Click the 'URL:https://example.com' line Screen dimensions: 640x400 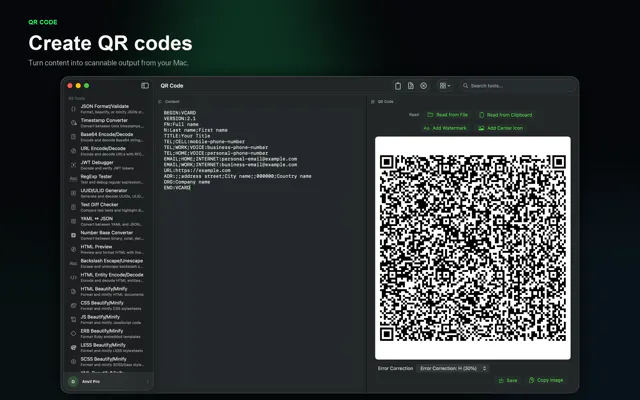[x=197, y=171]
